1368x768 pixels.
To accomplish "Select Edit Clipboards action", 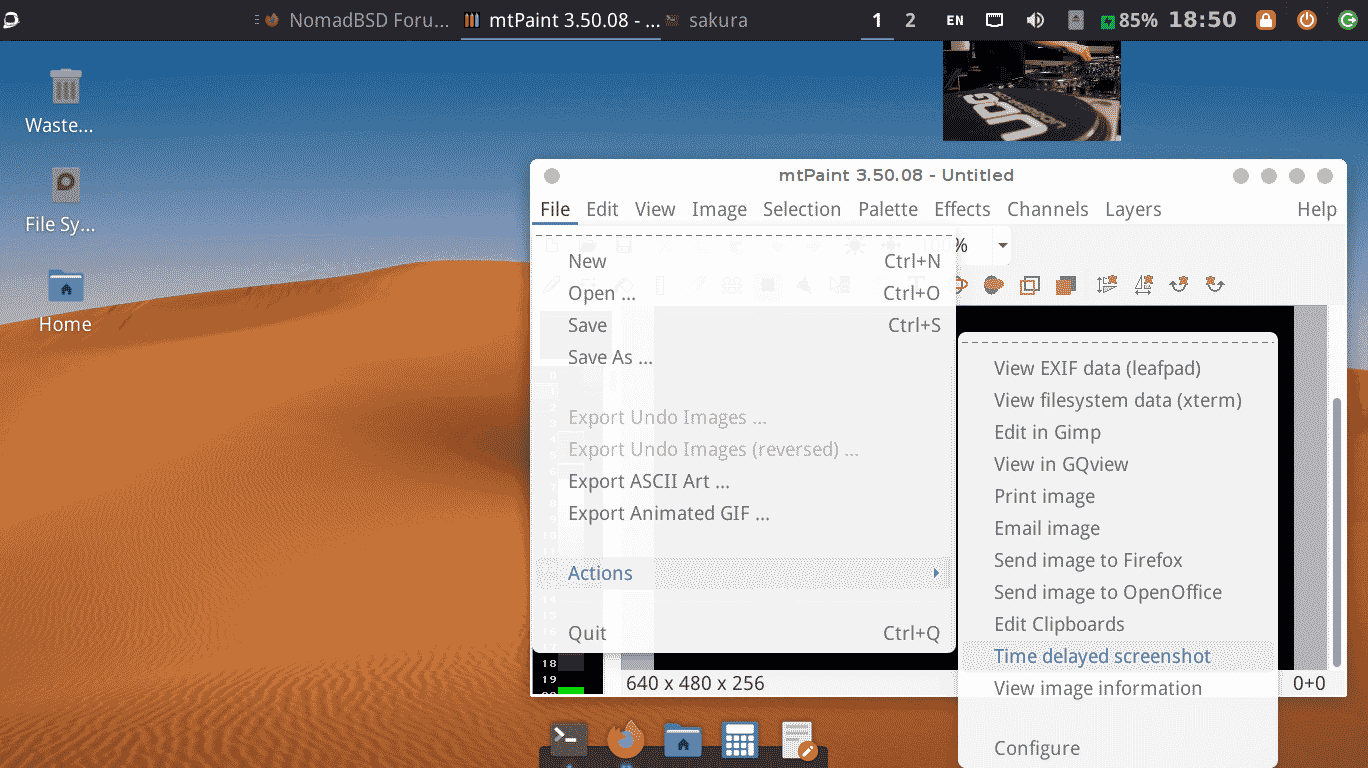I will [1118, 624].
